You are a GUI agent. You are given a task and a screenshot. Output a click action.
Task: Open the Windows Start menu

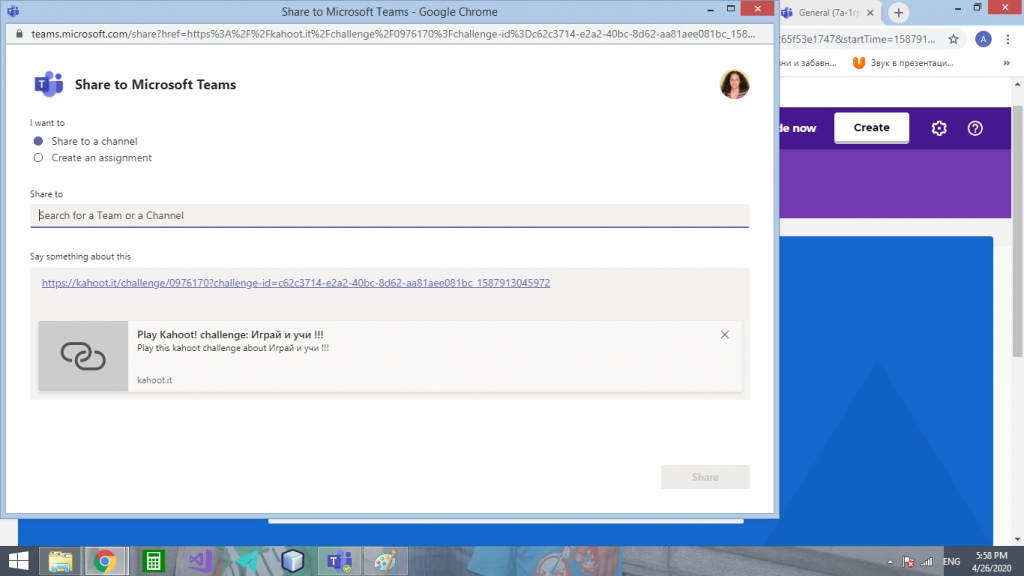pyautogui.click(x=18, y=561)
